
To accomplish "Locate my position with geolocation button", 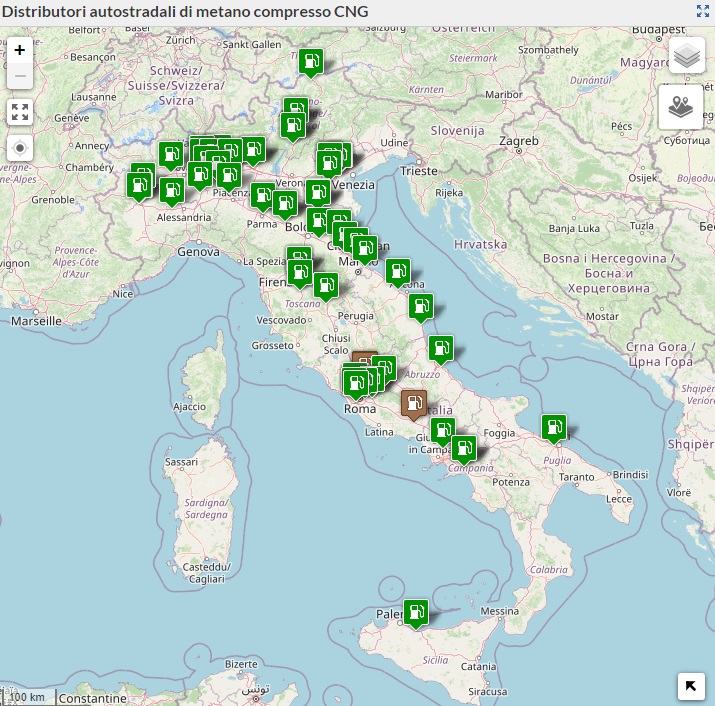I will tap(20, 148).
